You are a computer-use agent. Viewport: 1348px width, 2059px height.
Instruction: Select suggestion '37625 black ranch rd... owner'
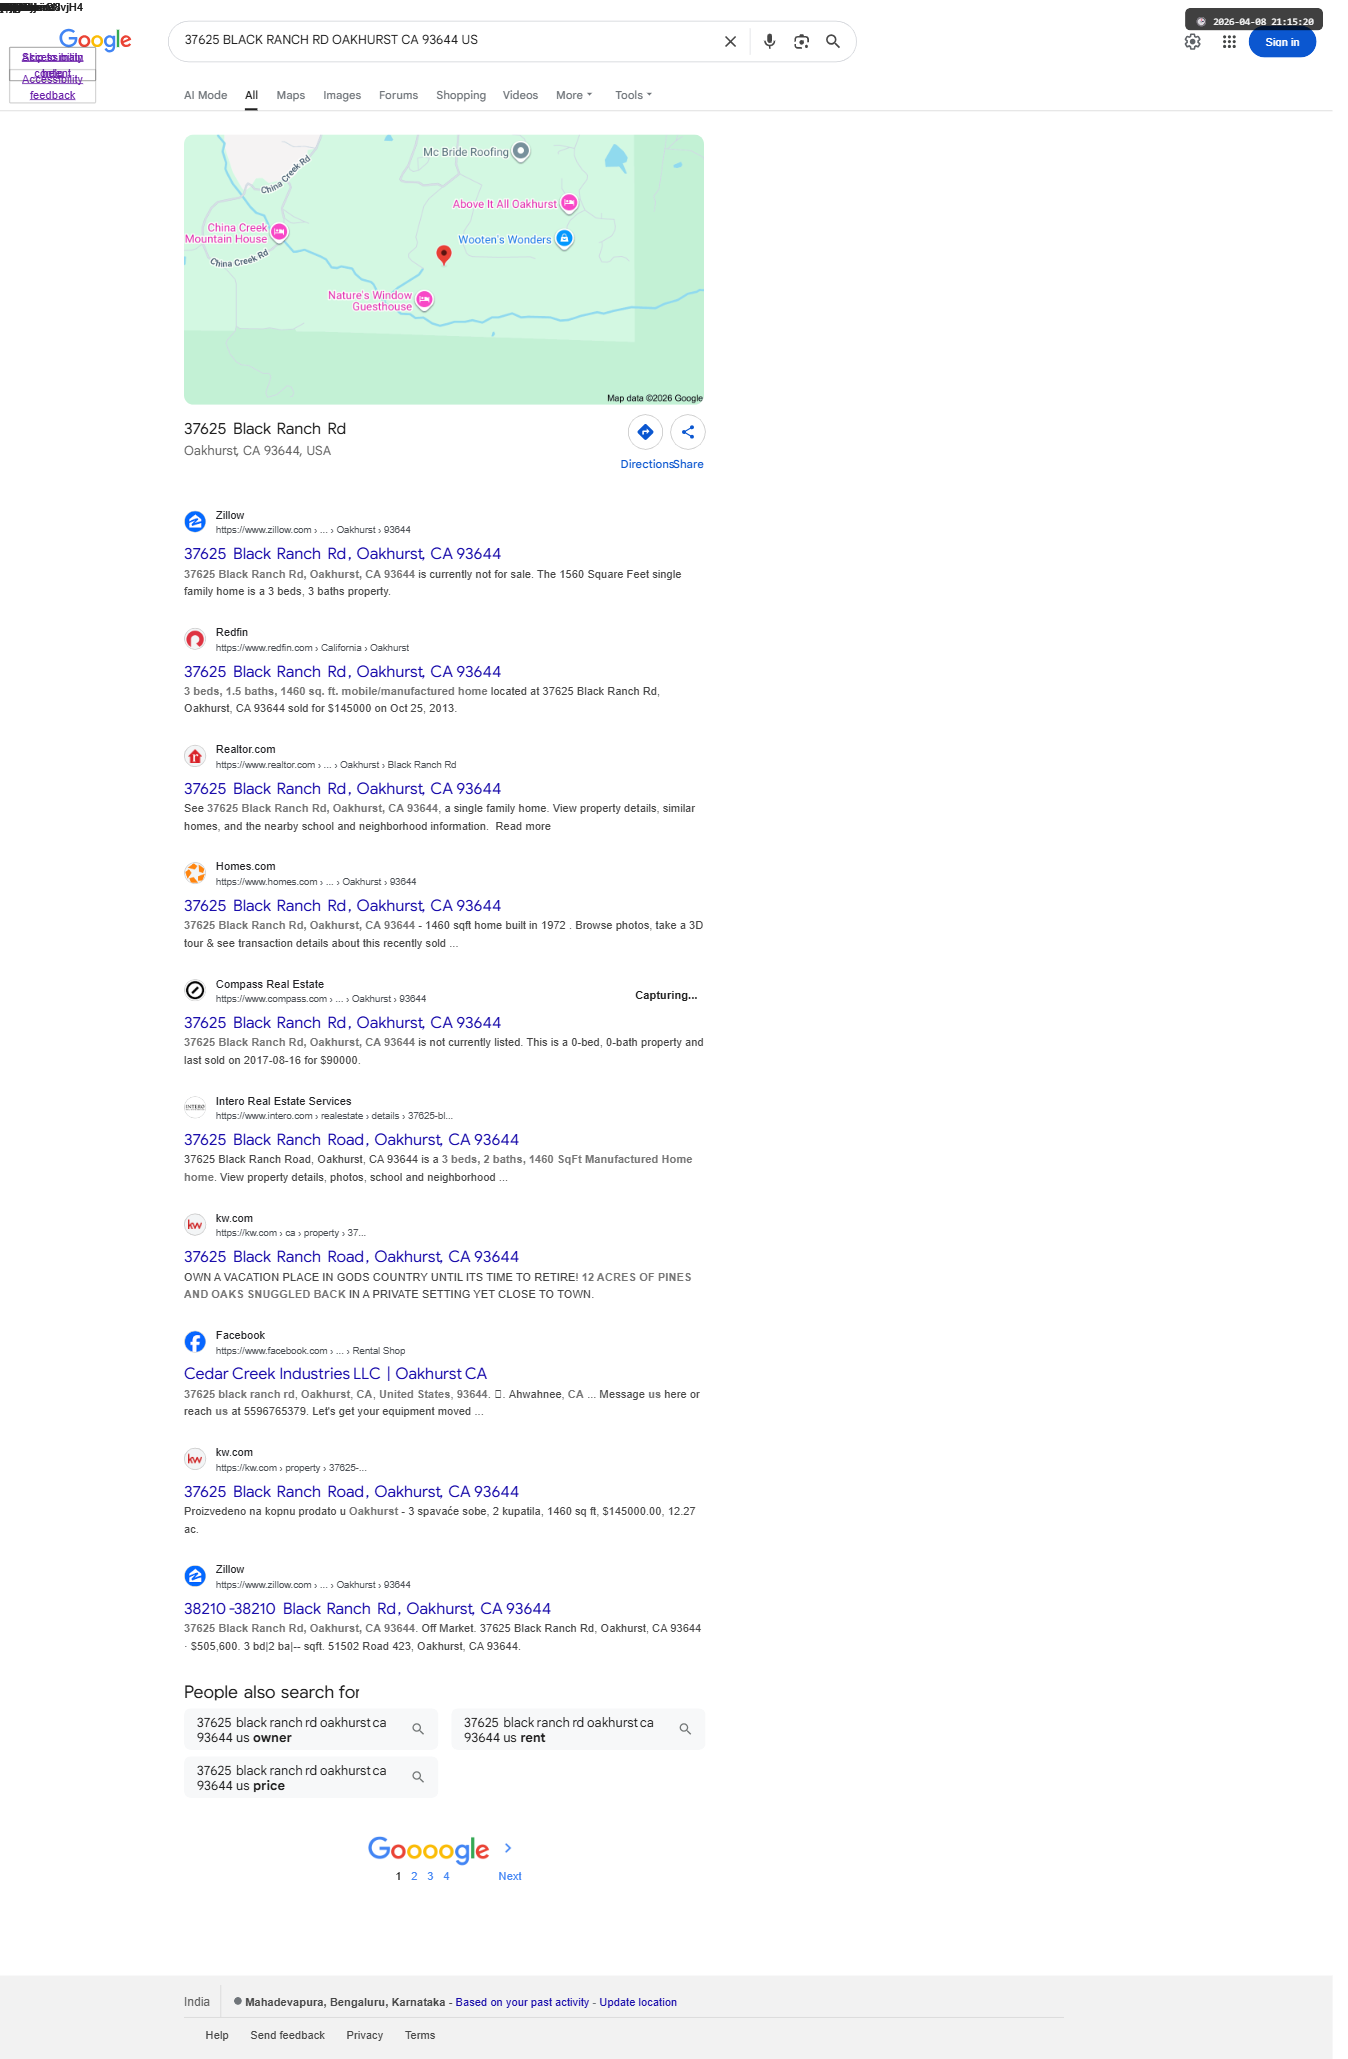[311, 1729]
